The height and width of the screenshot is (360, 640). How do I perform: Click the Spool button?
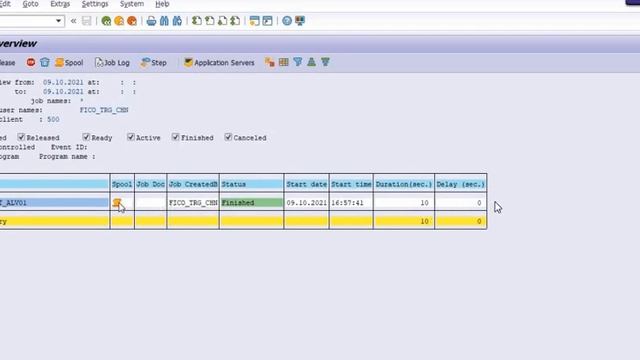point(69,62)
